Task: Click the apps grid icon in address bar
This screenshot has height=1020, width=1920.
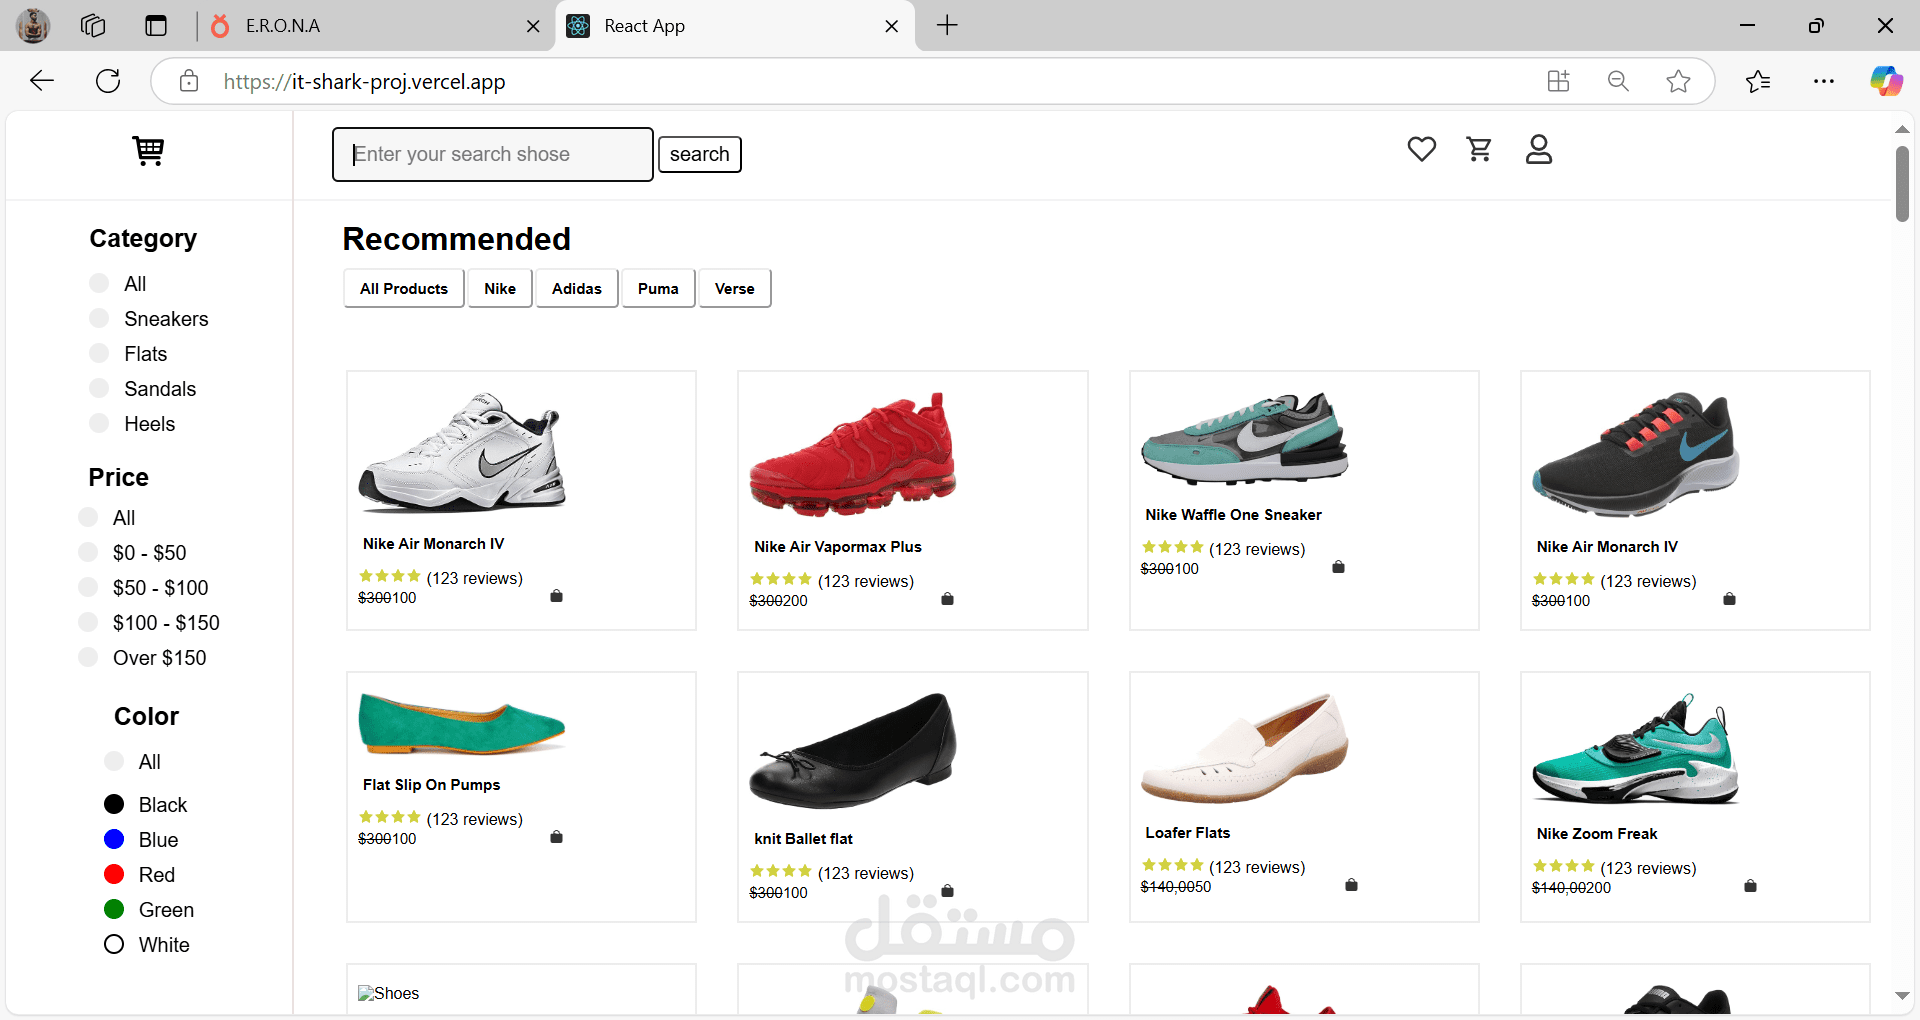Action: tap(1558, 81)
